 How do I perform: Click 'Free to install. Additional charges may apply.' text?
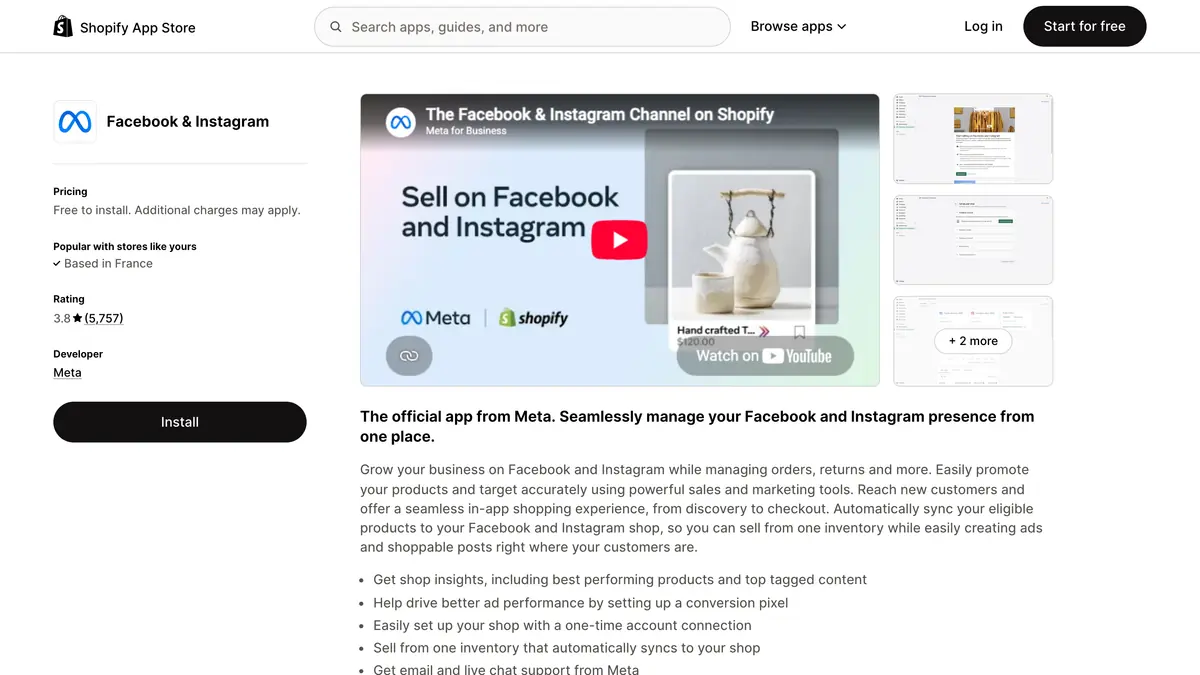click(177, 210)
